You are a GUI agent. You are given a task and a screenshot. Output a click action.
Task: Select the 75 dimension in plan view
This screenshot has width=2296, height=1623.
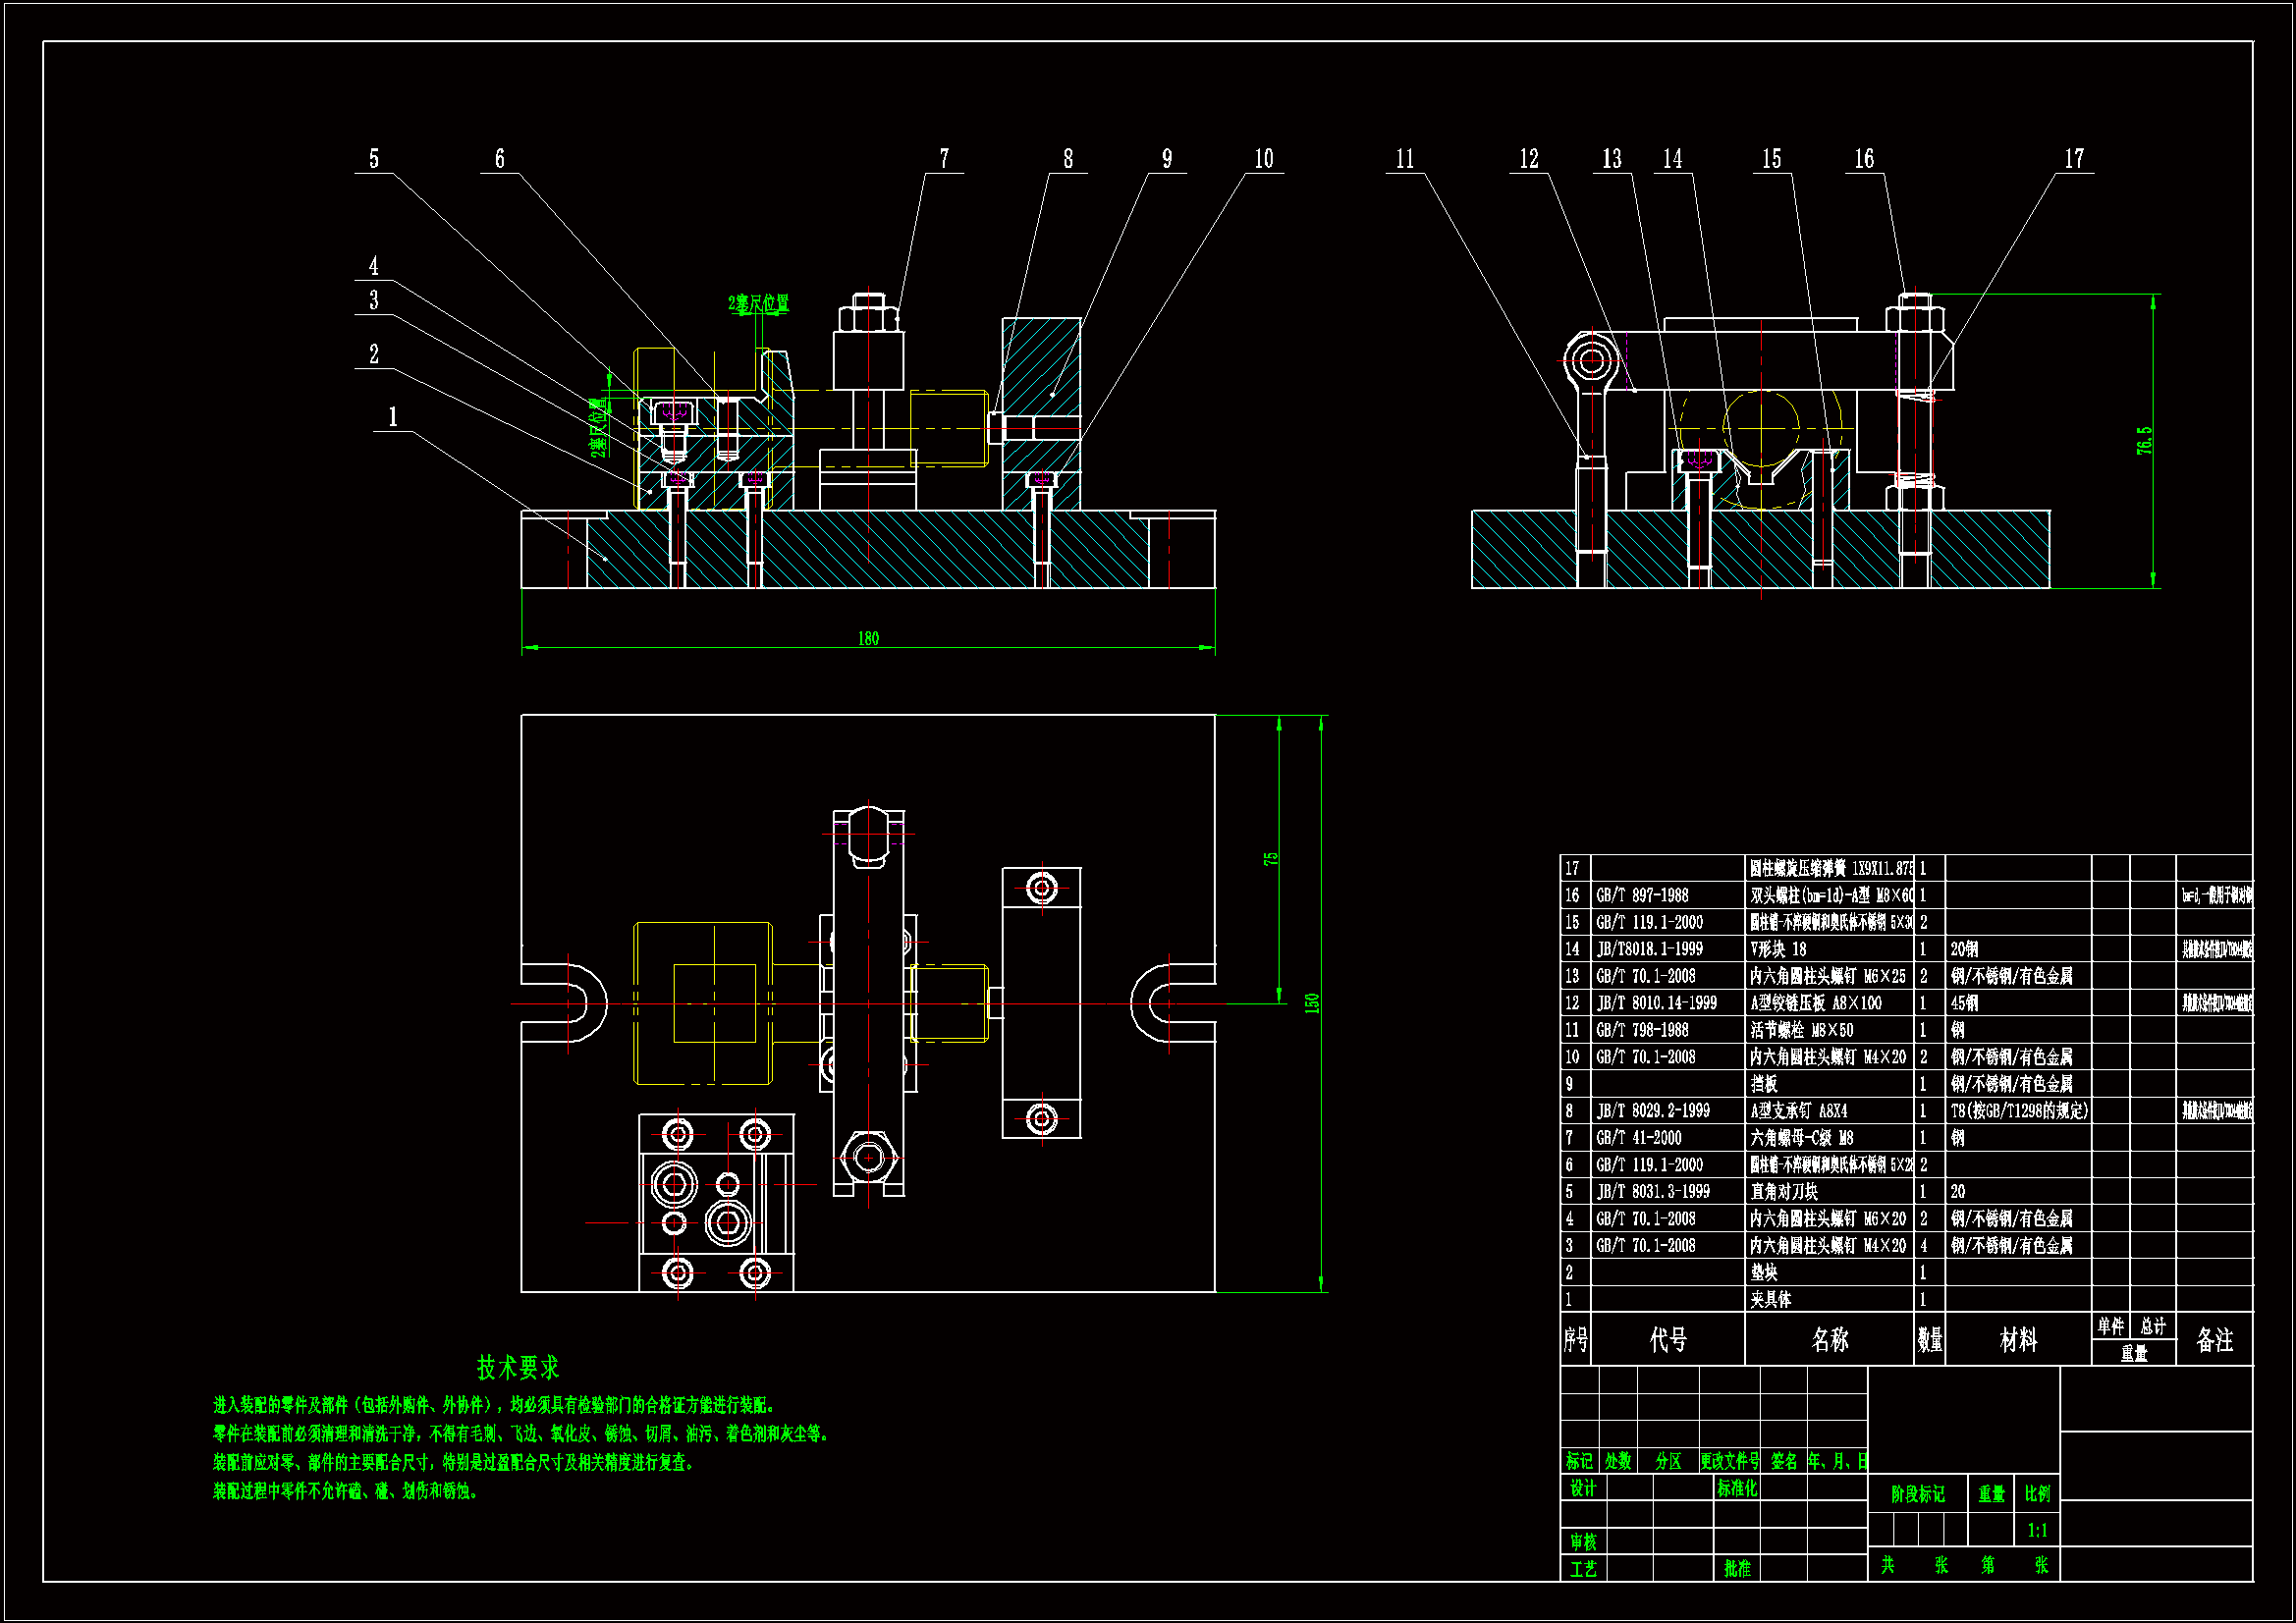1270,859
